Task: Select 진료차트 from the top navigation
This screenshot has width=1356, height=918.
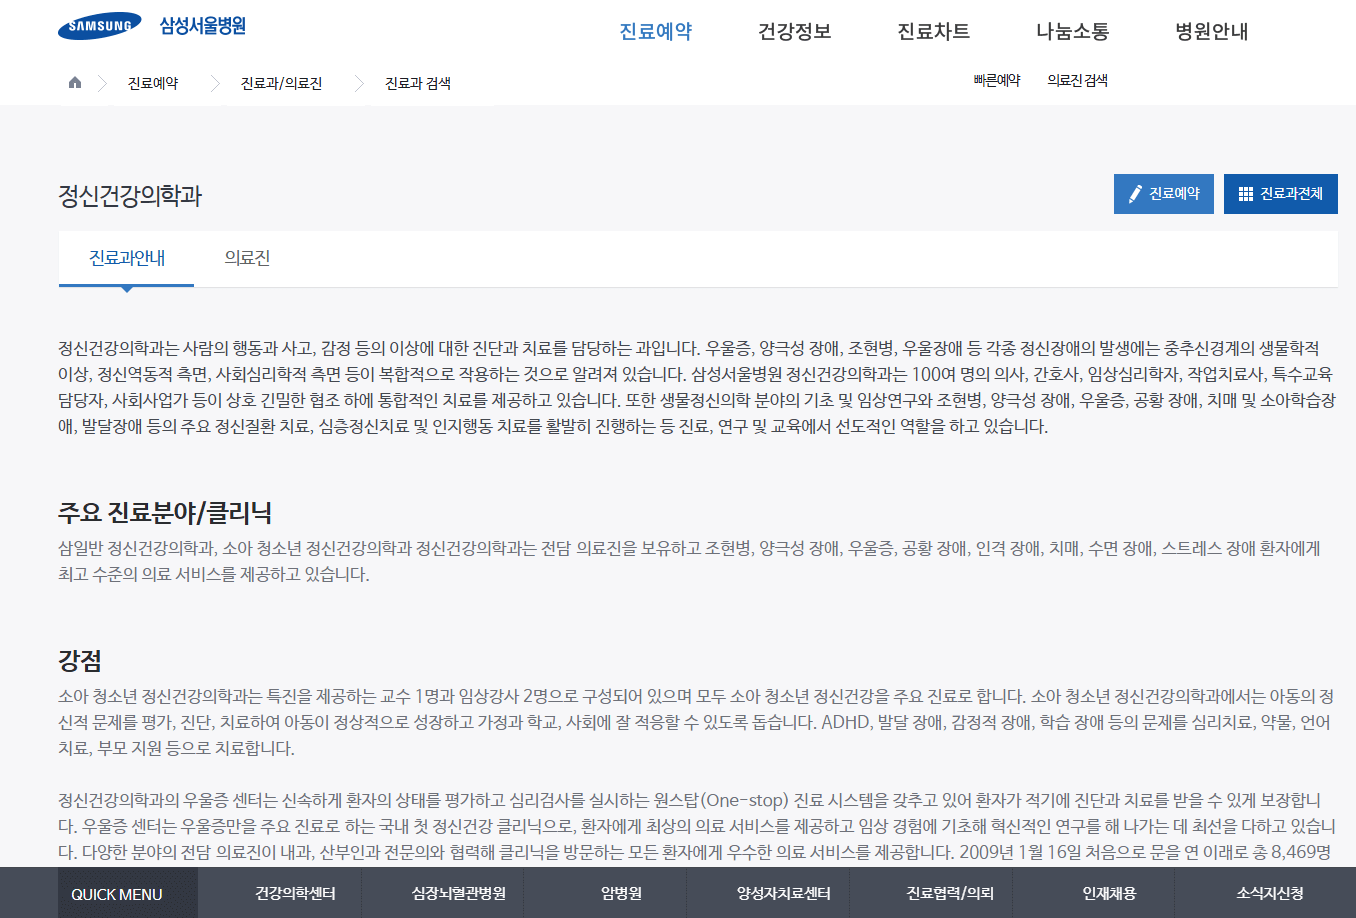Action: click(933, 31)
